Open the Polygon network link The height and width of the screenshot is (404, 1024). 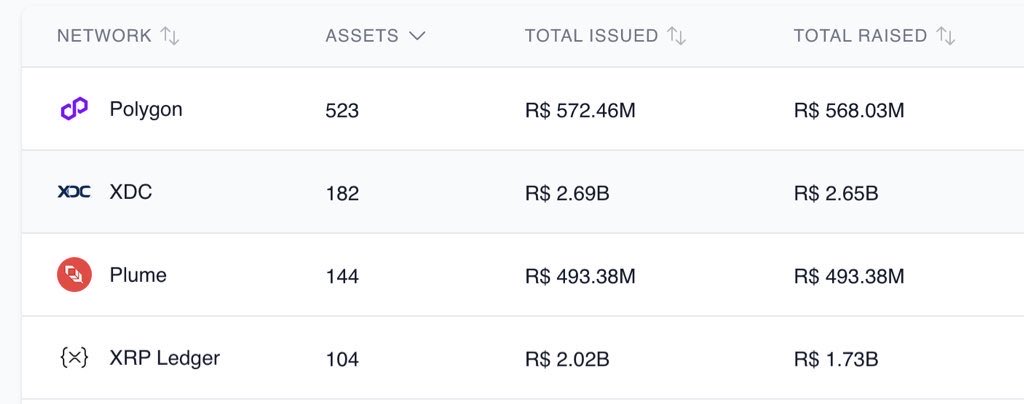[x=146, y=109]
